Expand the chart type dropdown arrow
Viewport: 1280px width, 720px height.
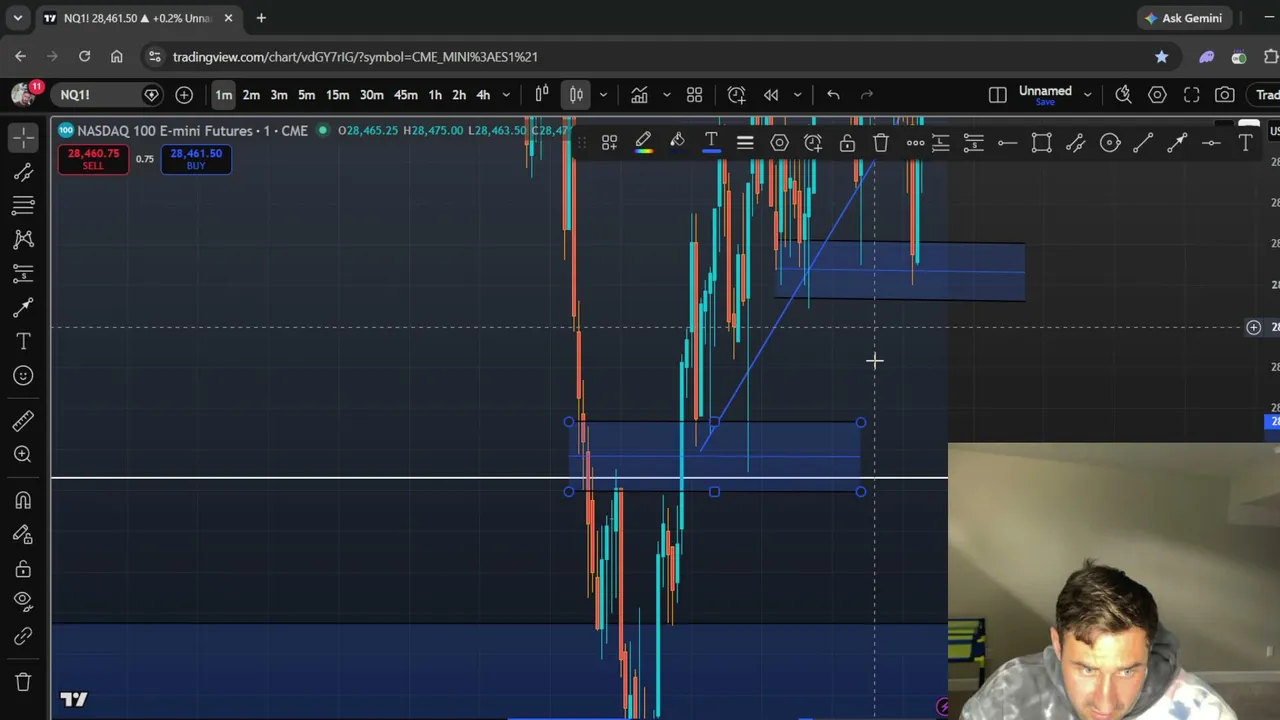[x=603, y=95]
